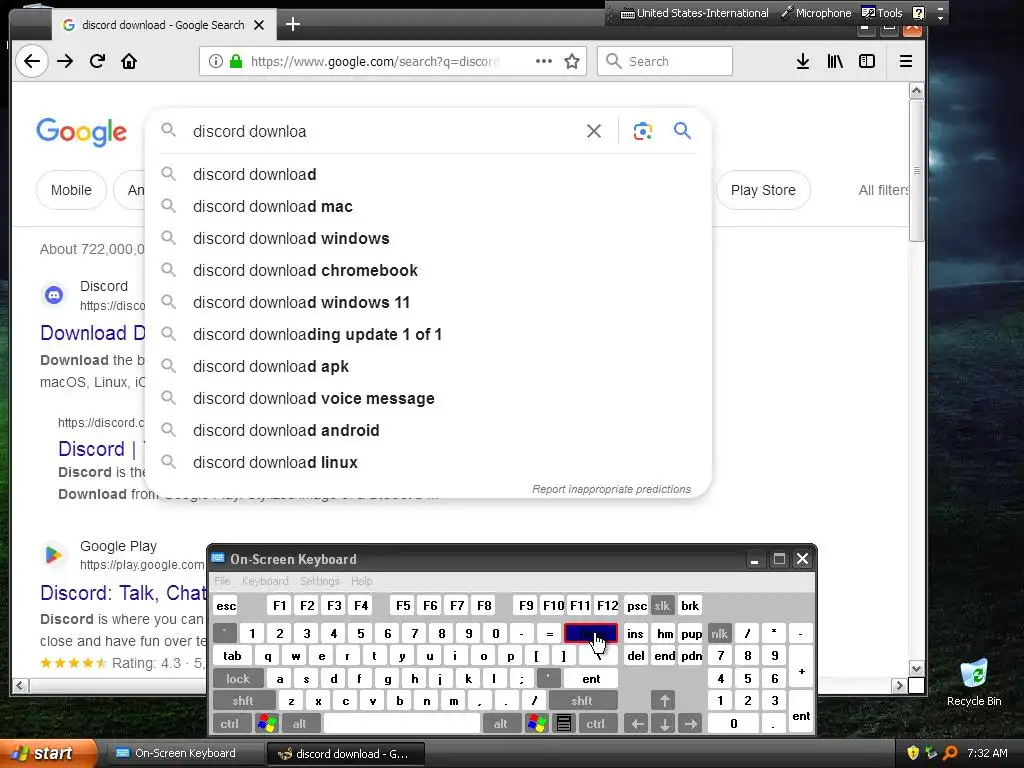Click the blue Google search magnifier
This screenshot has height=768, width=1024.
click(682, 131)
